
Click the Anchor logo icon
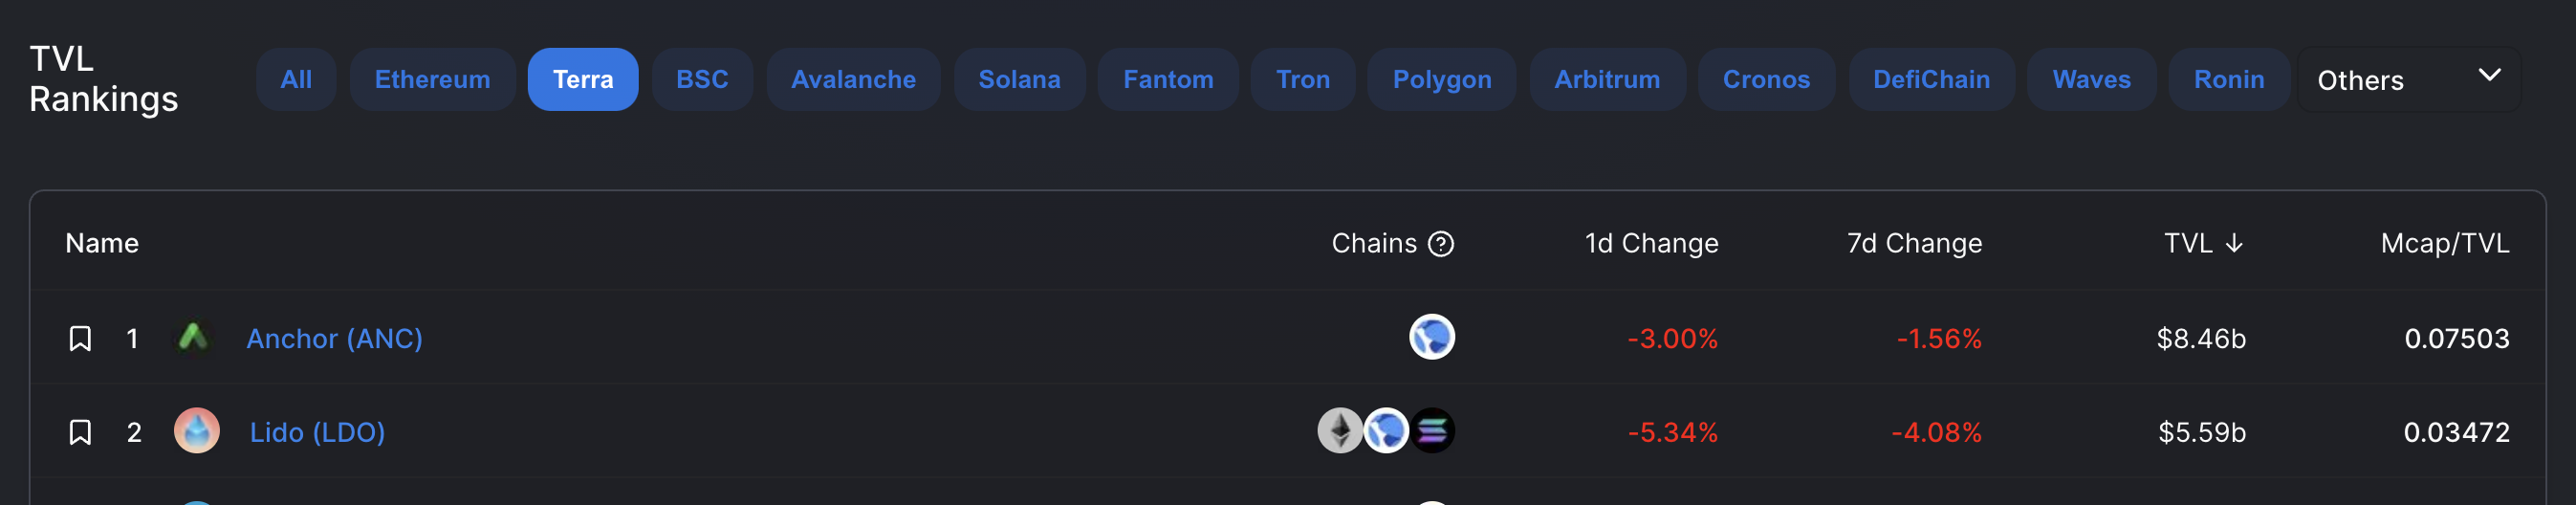(194, 338)
